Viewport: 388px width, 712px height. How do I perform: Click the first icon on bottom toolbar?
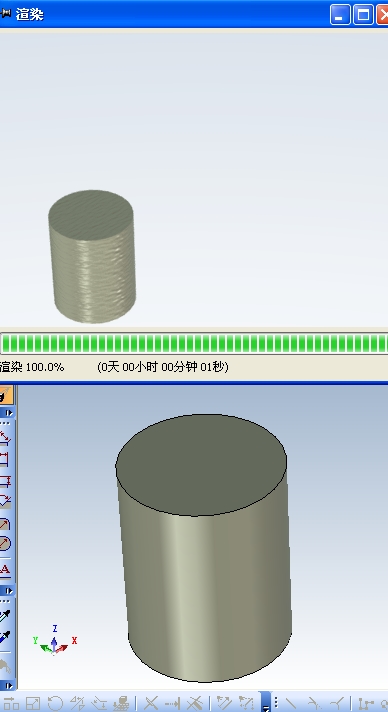pos(11,703)
